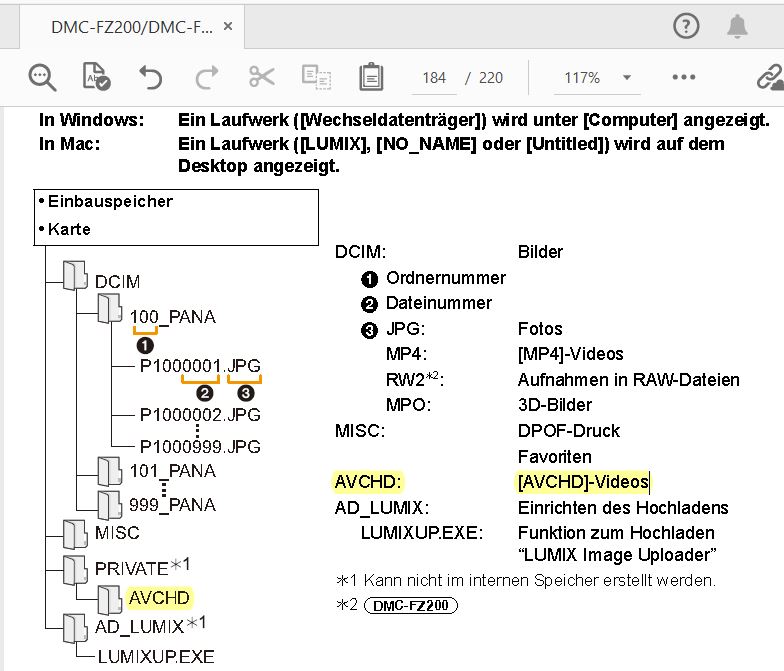Open the notifications bell
The width and height of the screenshot is (784, 671).
click(x=738, y=27)
